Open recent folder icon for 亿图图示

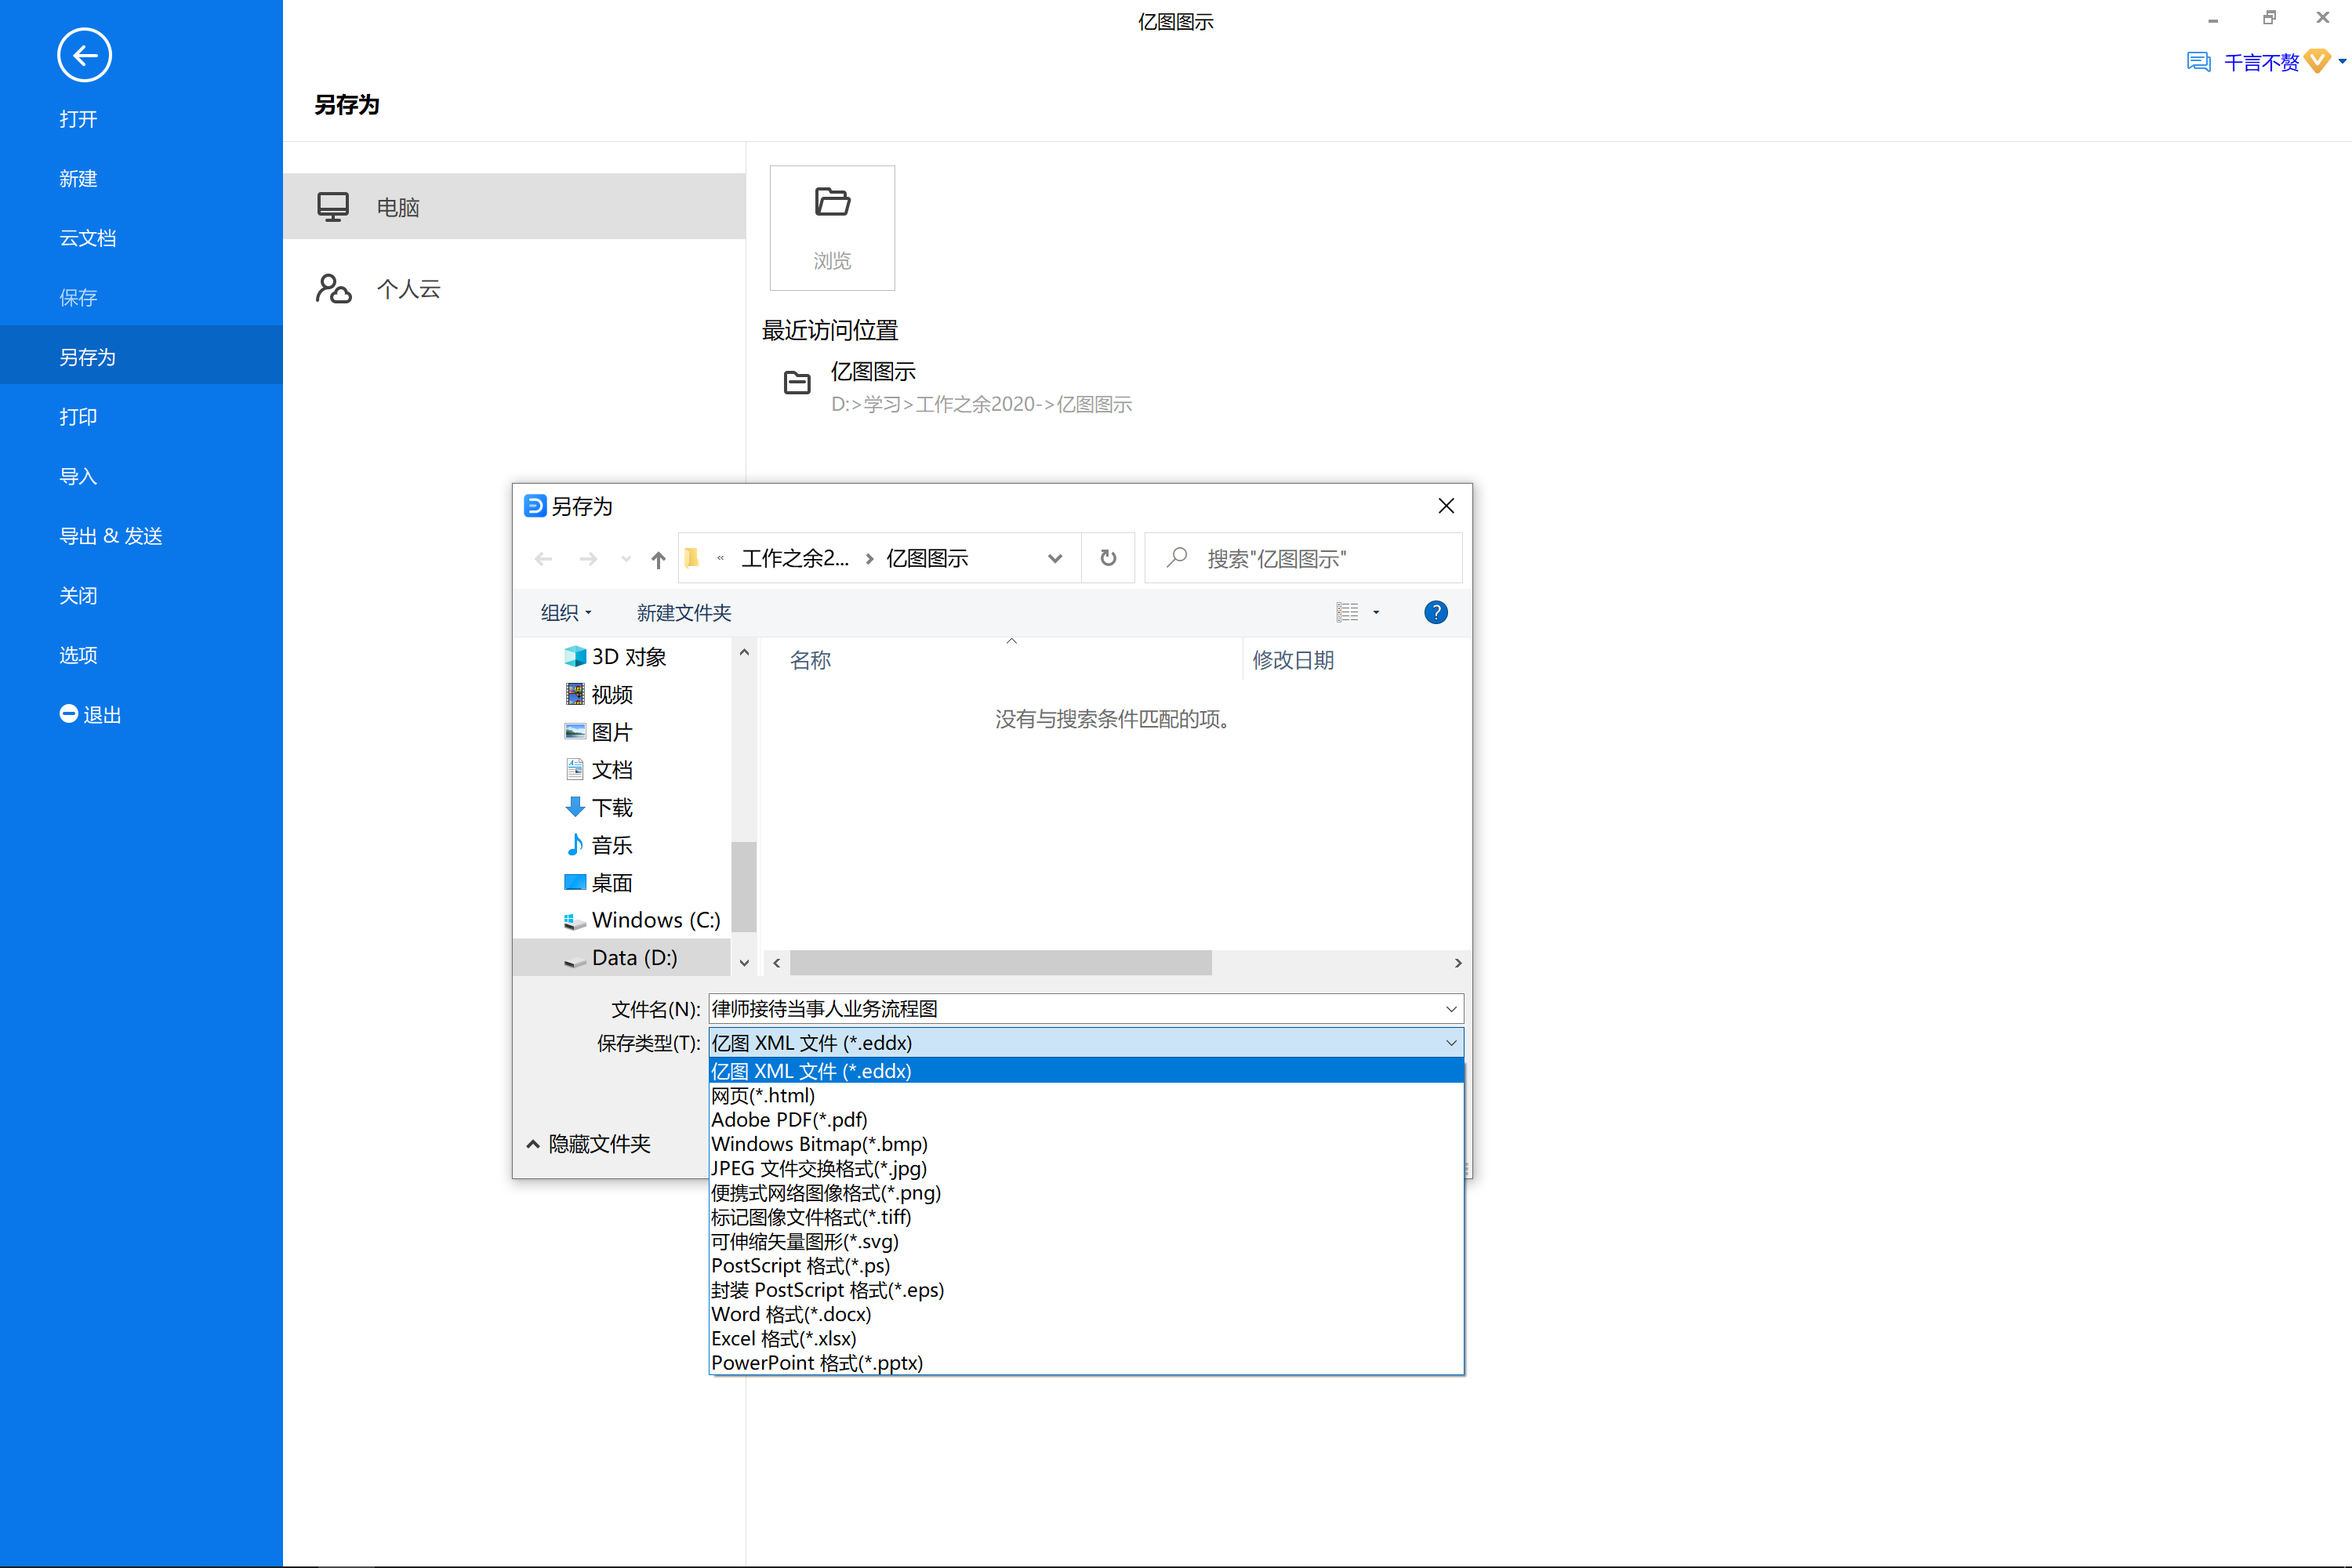pos(797,383)
